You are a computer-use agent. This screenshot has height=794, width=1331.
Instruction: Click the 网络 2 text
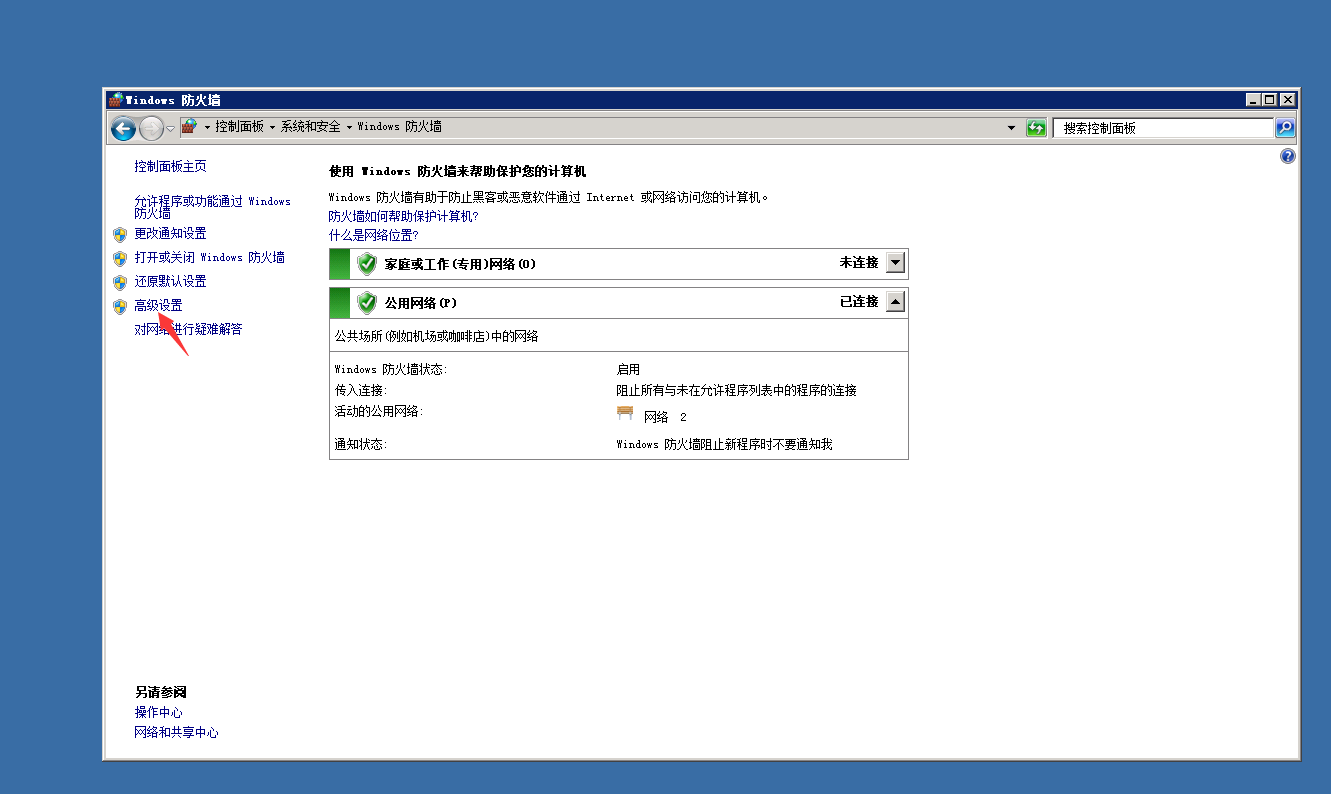point(665,417)
